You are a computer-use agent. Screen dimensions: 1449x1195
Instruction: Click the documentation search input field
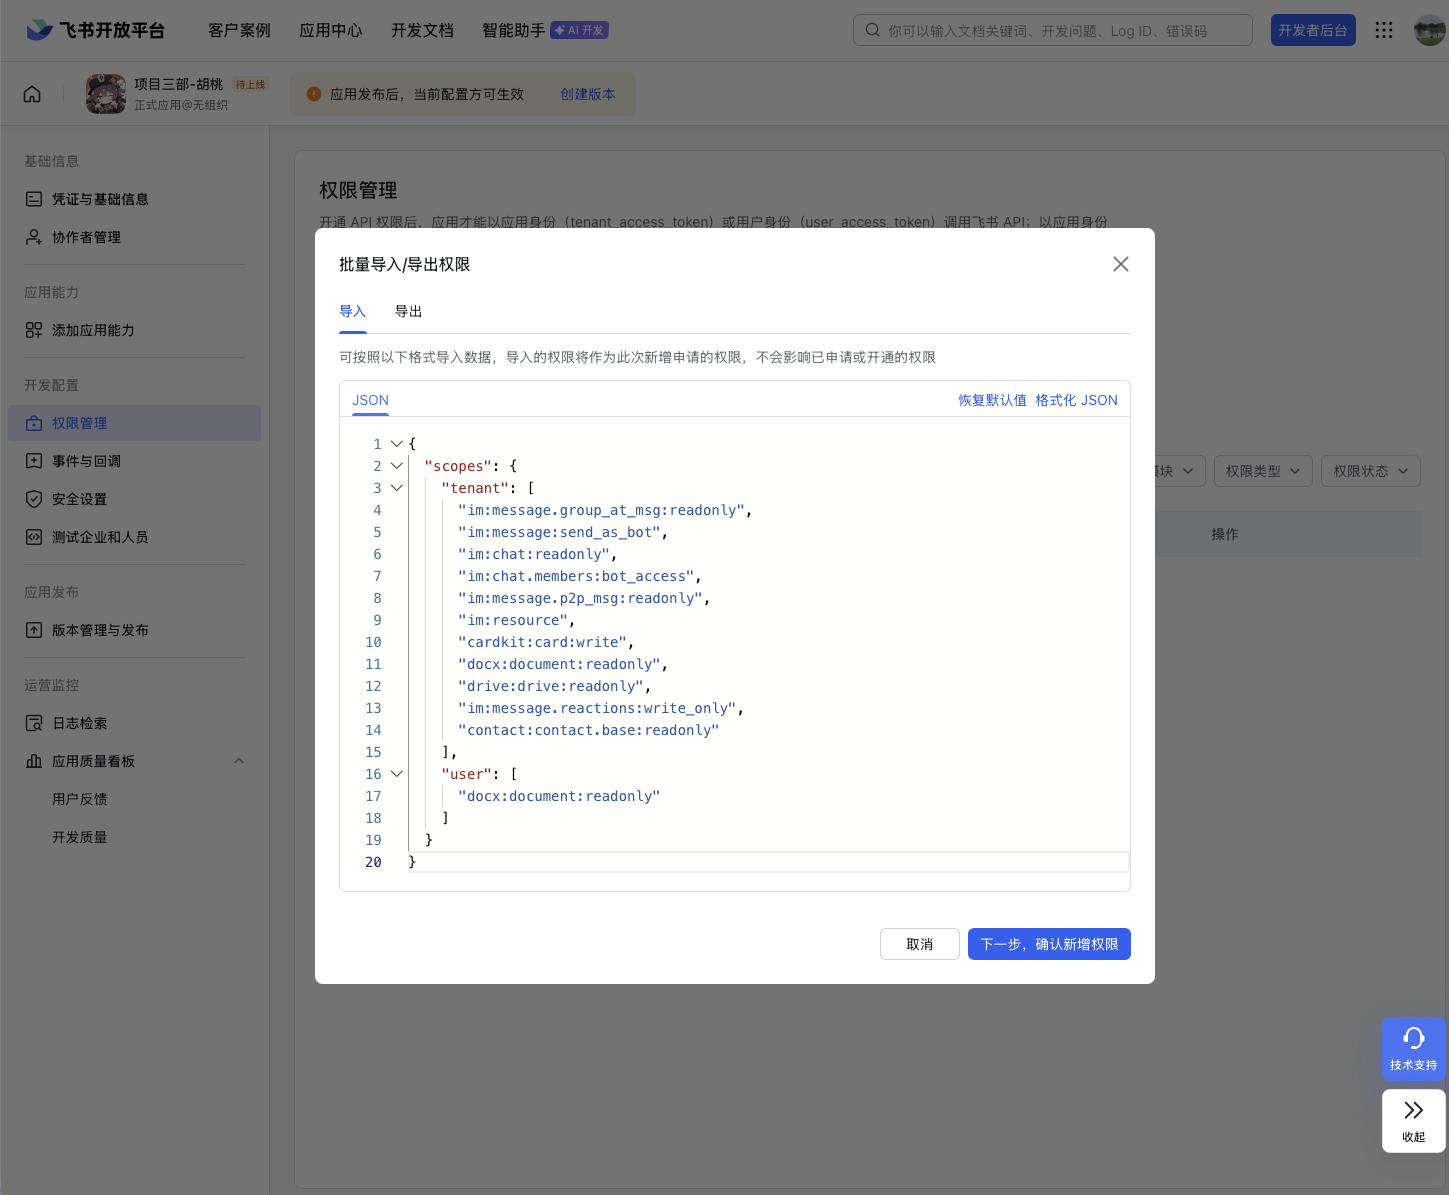click(1052, 30)
